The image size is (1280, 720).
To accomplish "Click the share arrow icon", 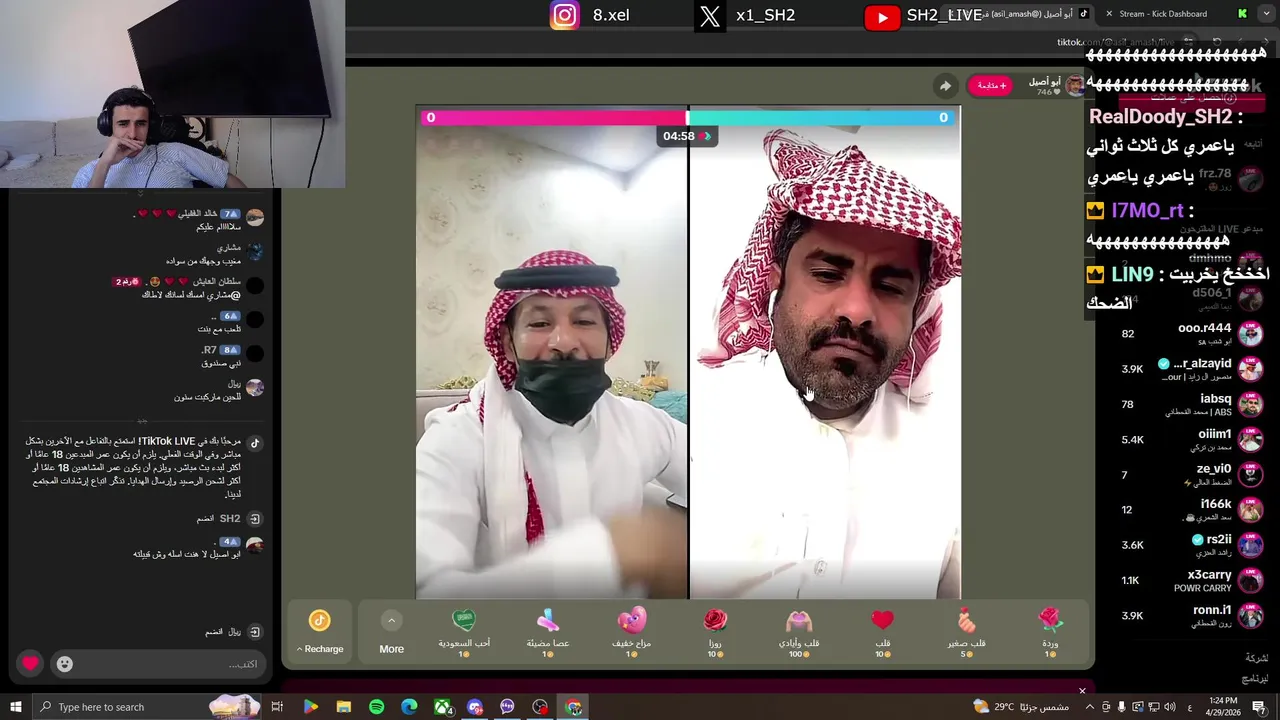I will pos(945,86).
